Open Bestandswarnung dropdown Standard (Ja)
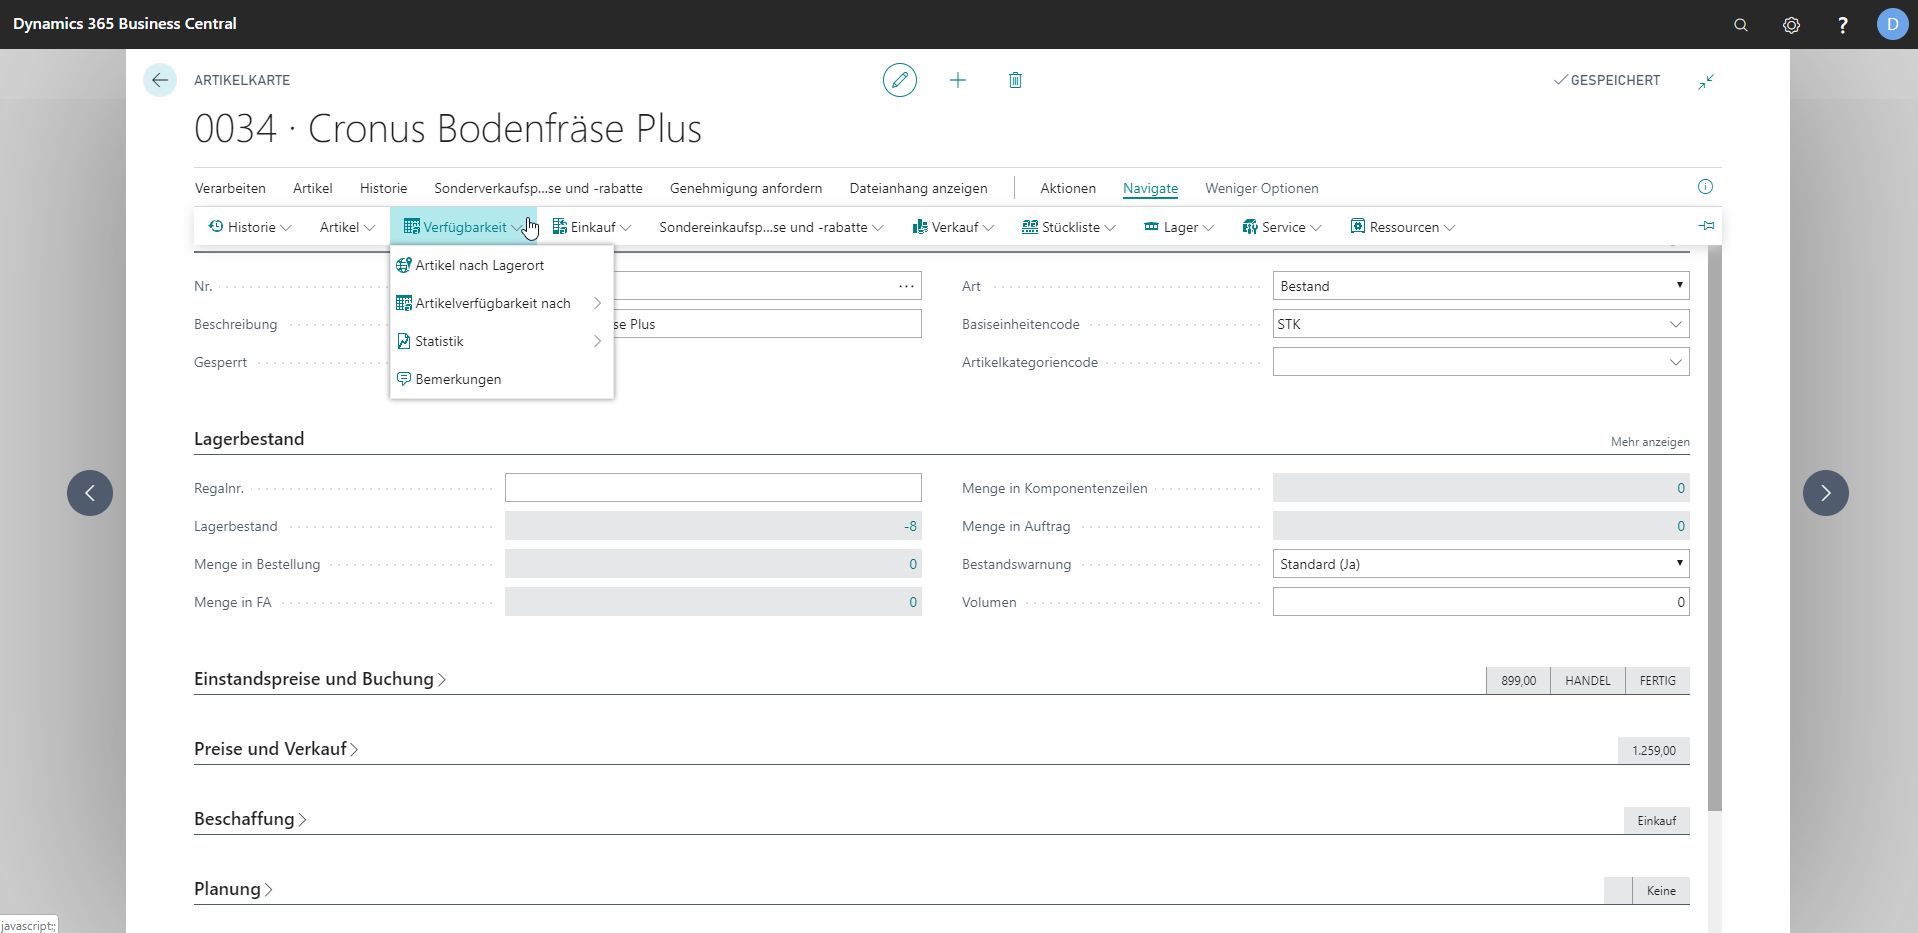This screenshot has width=1918, height=933. (1481, 564)
